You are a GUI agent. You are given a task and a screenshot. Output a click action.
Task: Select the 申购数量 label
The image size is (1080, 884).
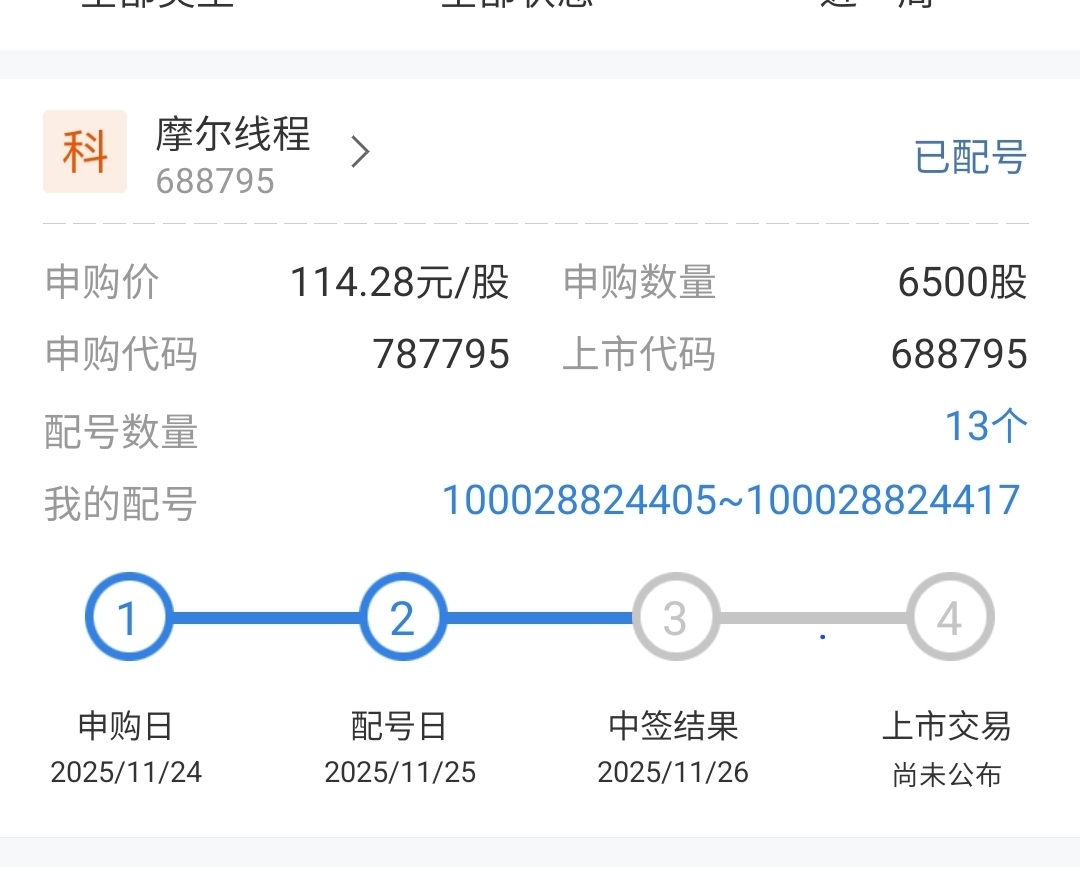coord(639,282)
